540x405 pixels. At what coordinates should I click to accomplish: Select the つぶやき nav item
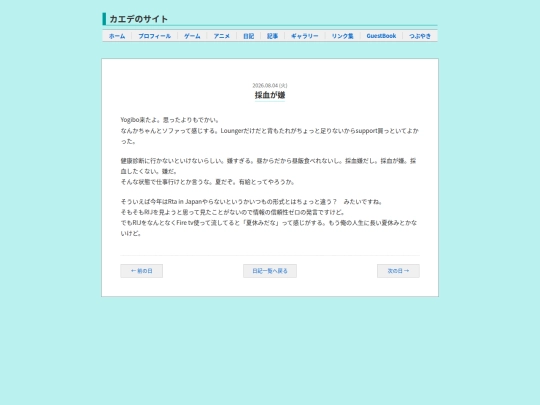click(420, 36)
